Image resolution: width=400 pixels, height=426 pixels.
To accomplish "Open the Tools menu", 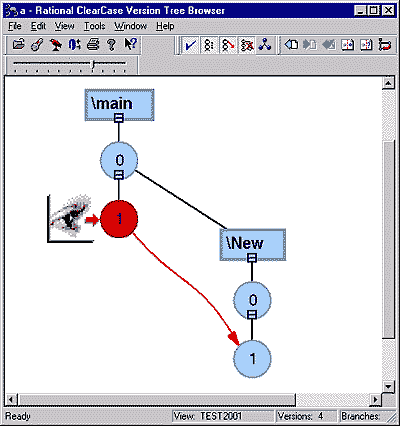I will (x=94, y=26).
